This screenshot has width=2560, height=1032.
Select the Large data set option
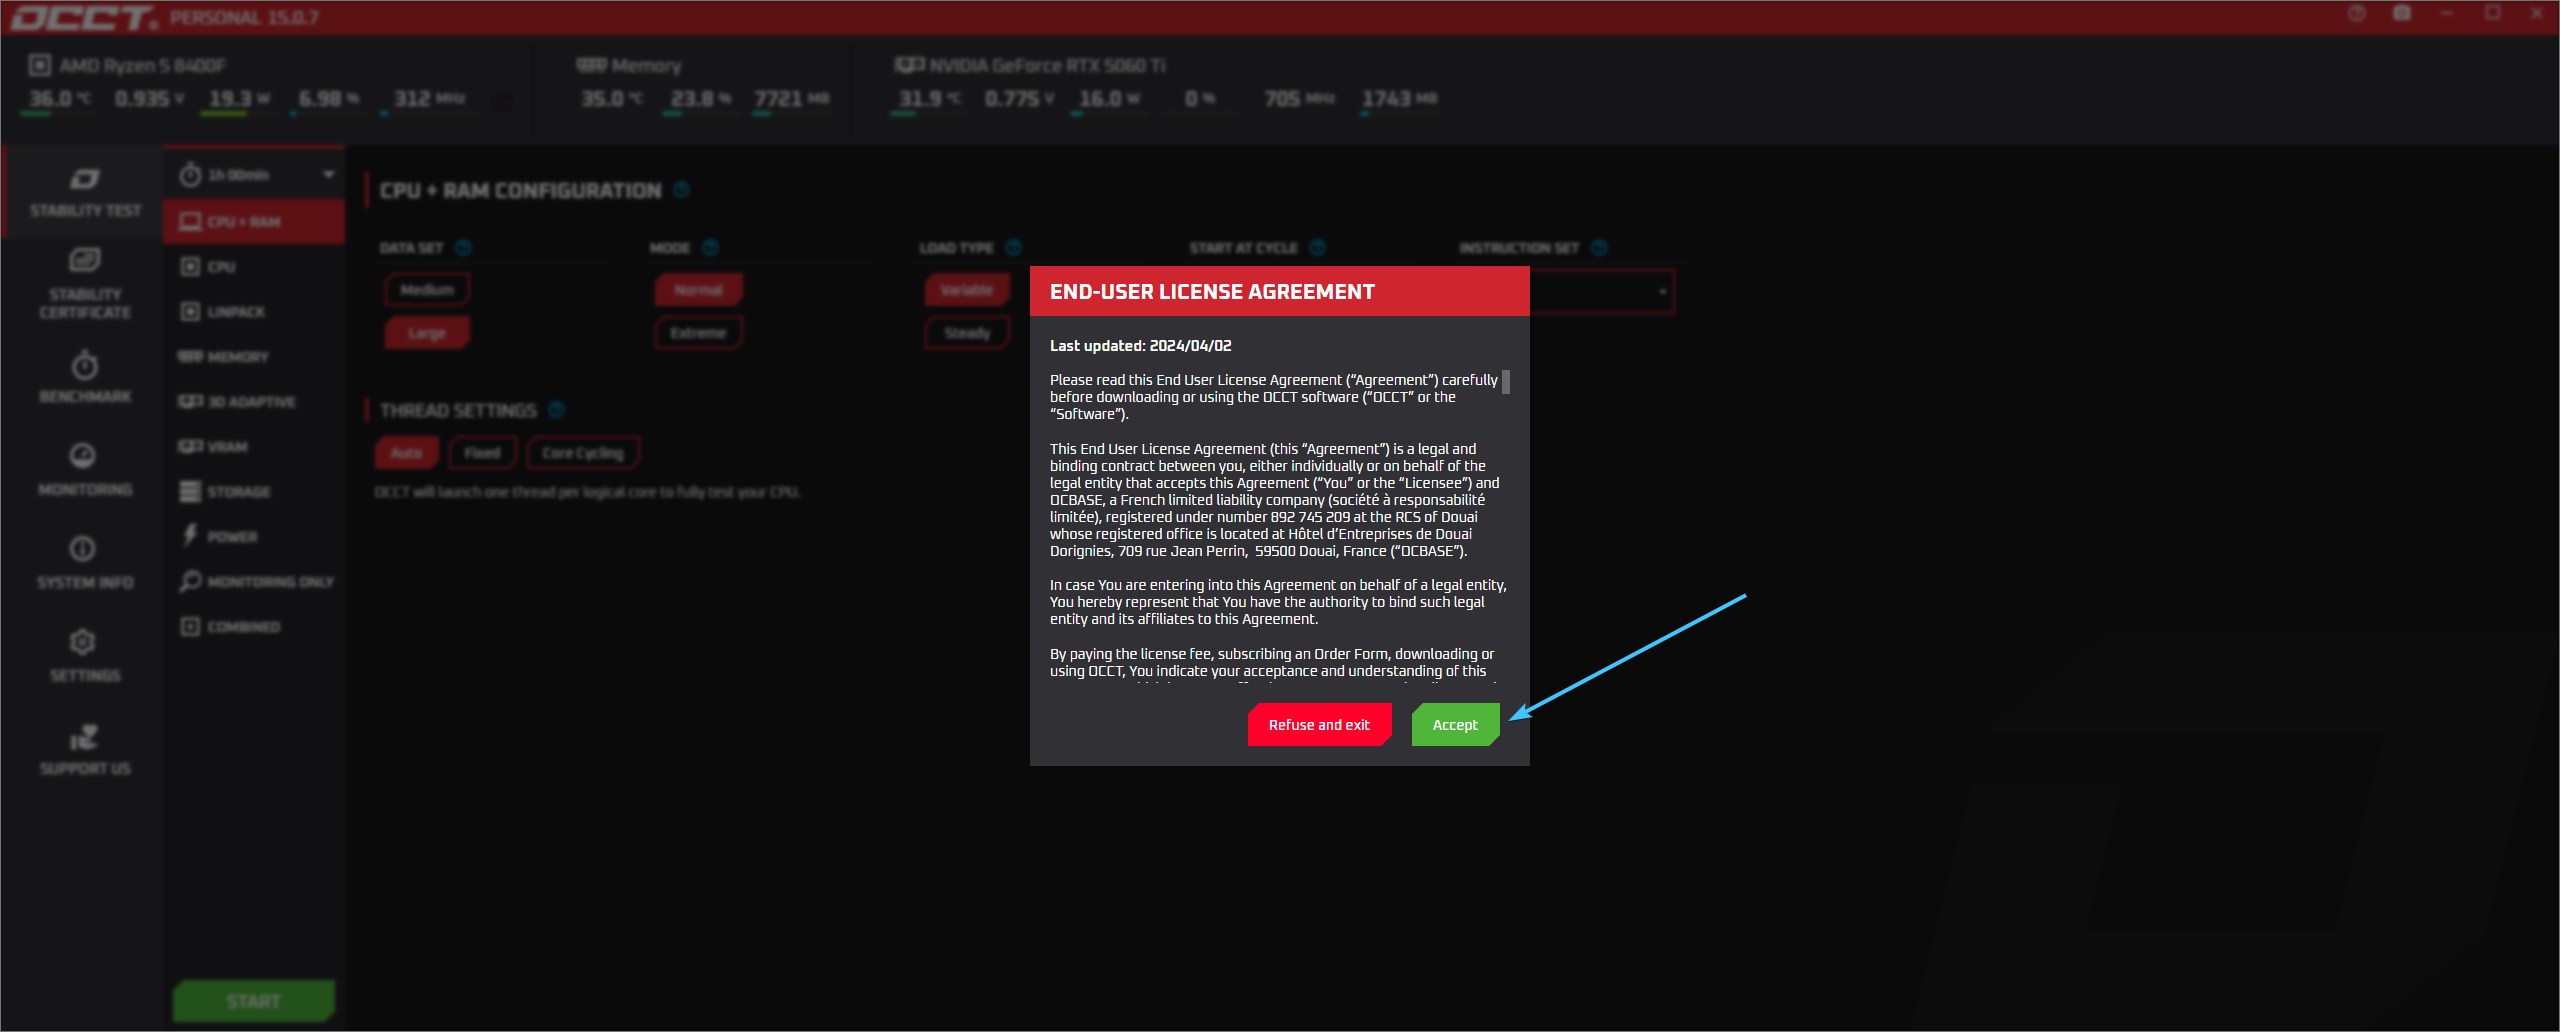(x=427, y=333)
